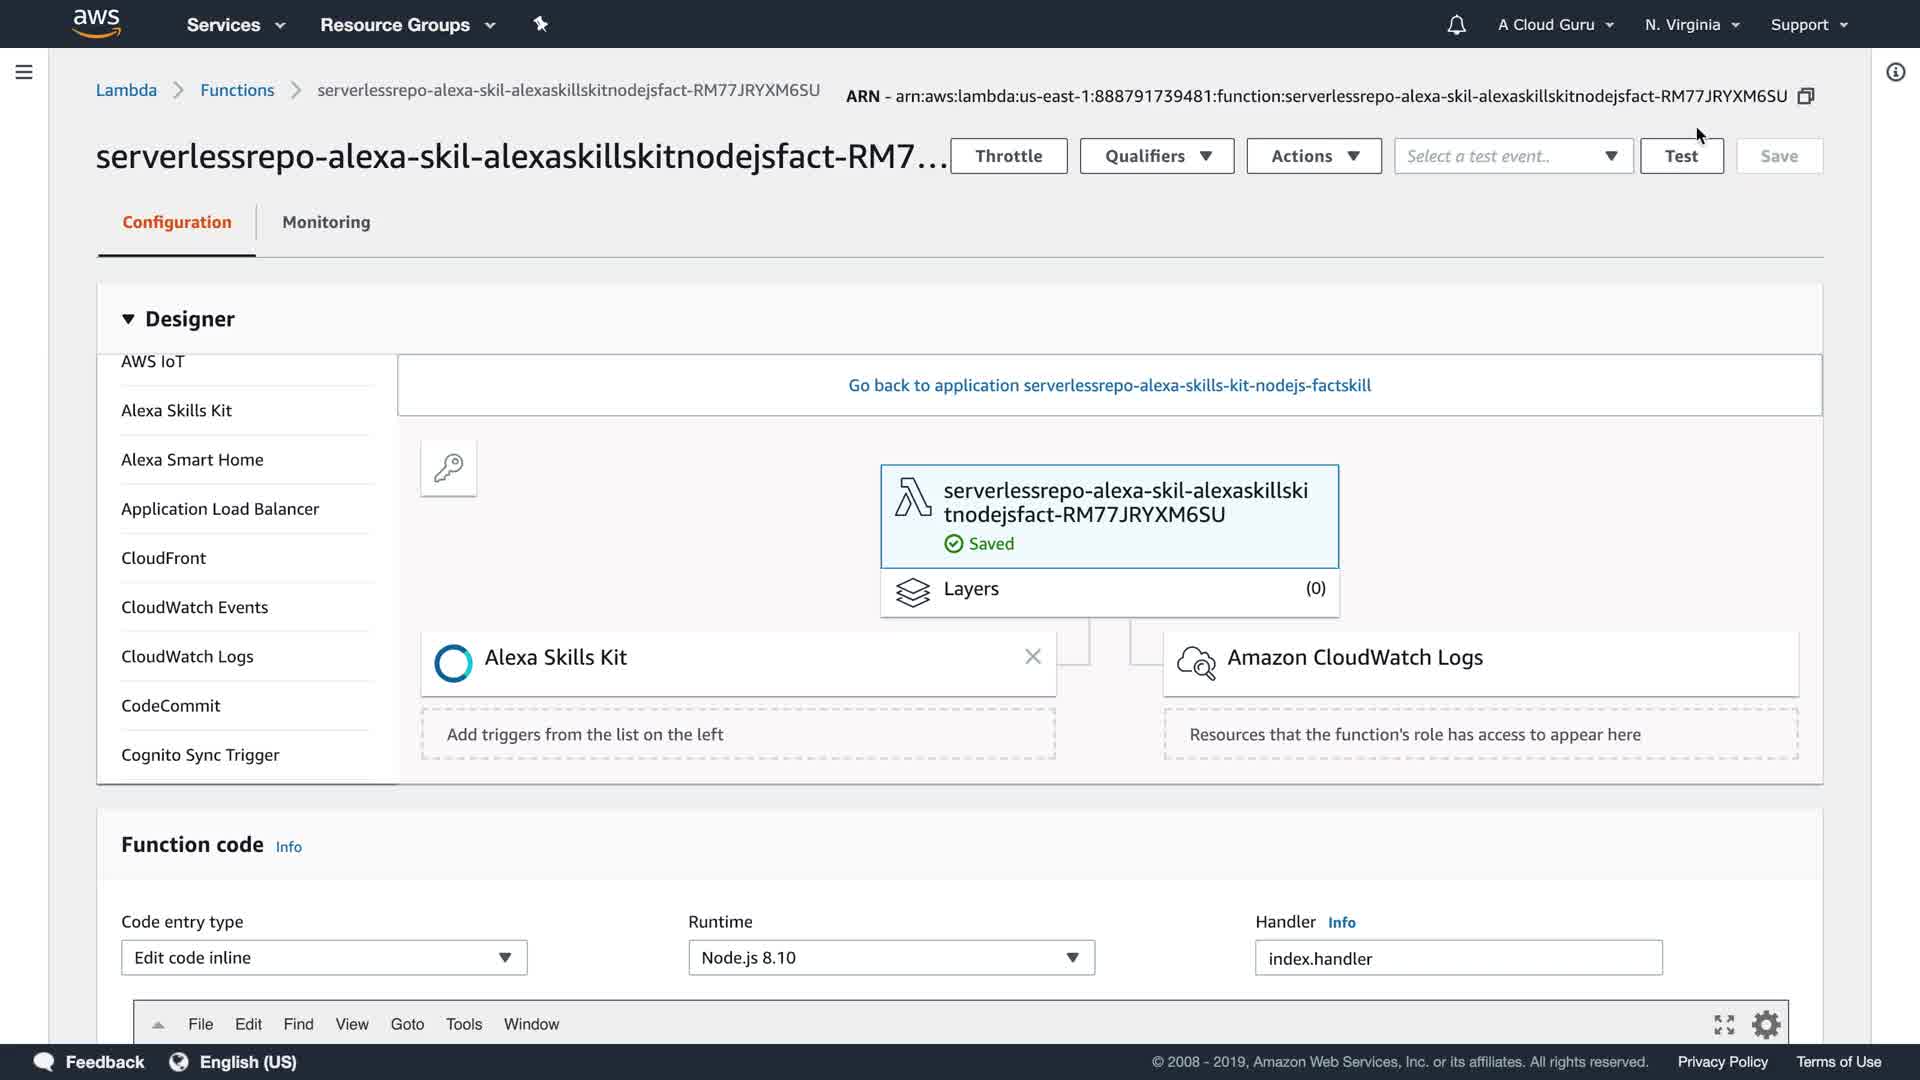1920x1080 pixels.
Task: Open the editor's Goto menu
Action: (x=407, y=1024)
